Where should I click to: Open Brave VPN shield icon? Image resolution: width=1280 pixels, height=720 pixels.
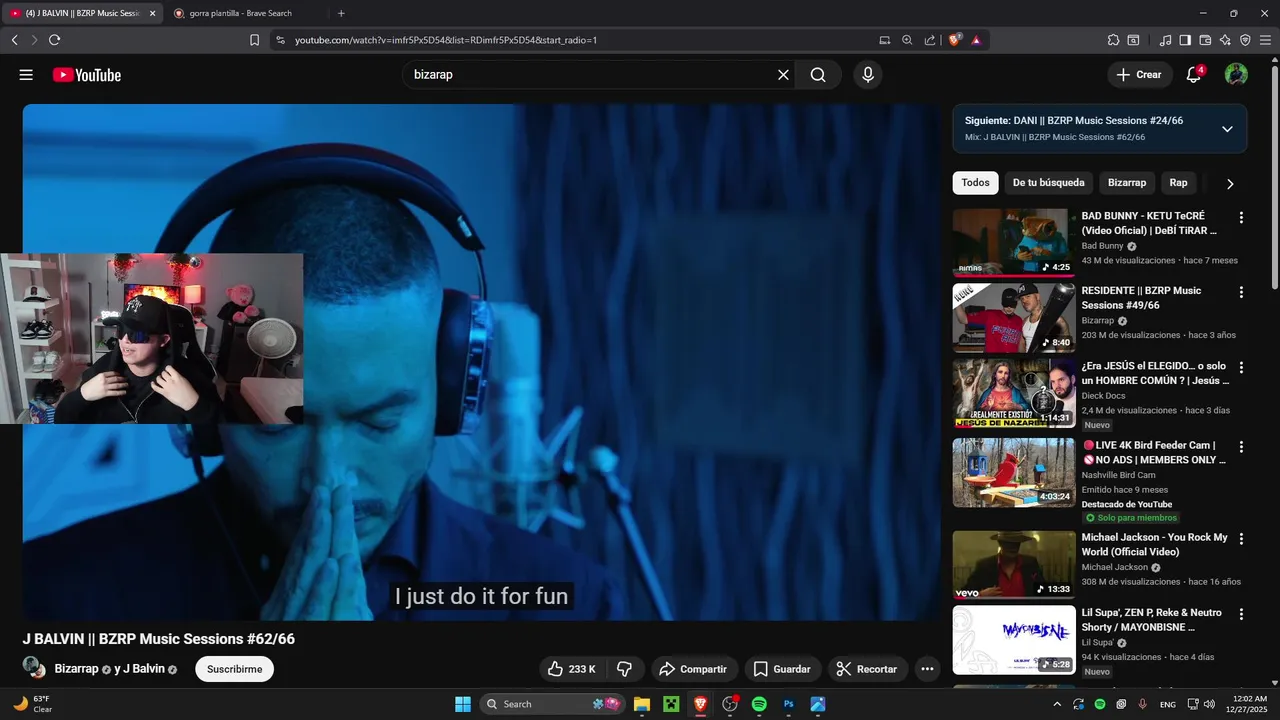[x=1245, y=40]
